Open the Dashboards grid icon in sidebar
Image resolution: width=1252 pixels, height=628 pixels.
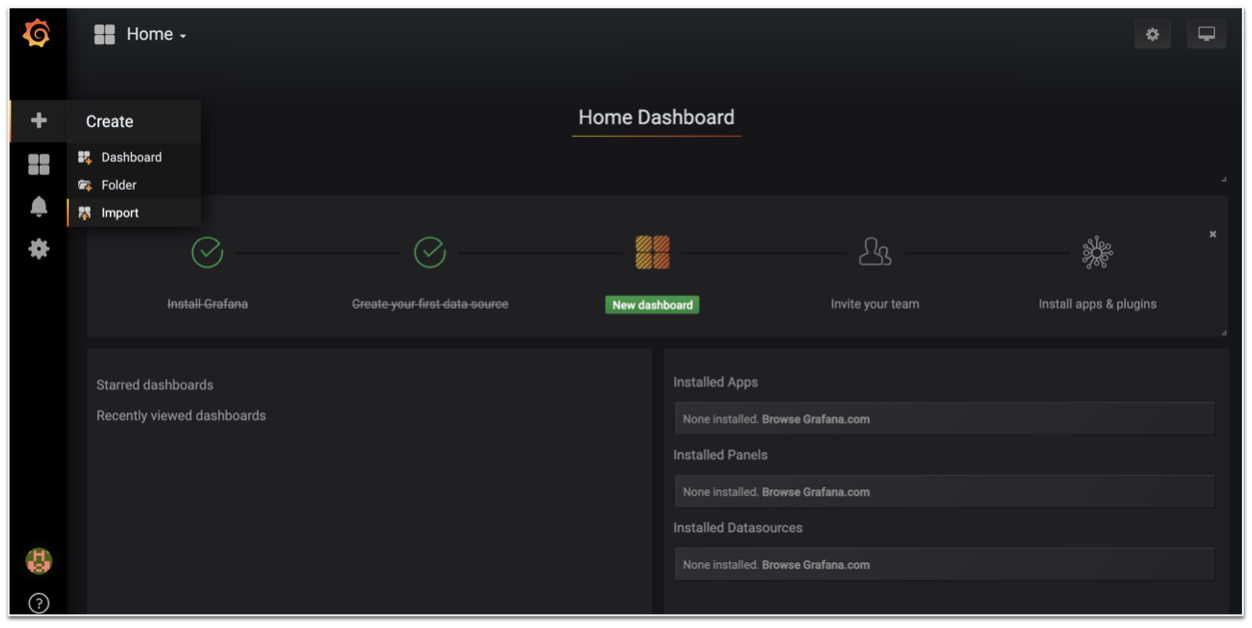39,164
